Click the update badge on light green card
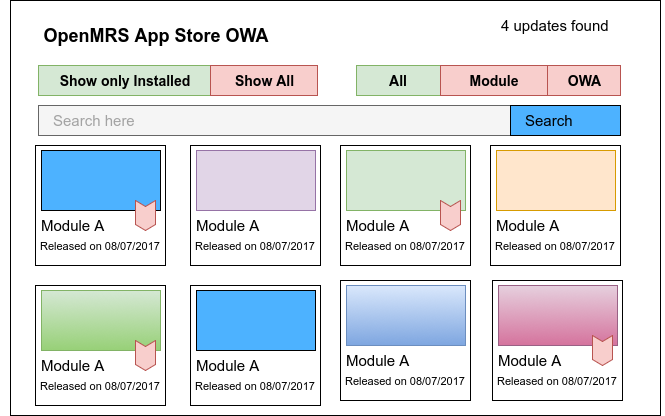Screen dimensions: 665x416 450,215
